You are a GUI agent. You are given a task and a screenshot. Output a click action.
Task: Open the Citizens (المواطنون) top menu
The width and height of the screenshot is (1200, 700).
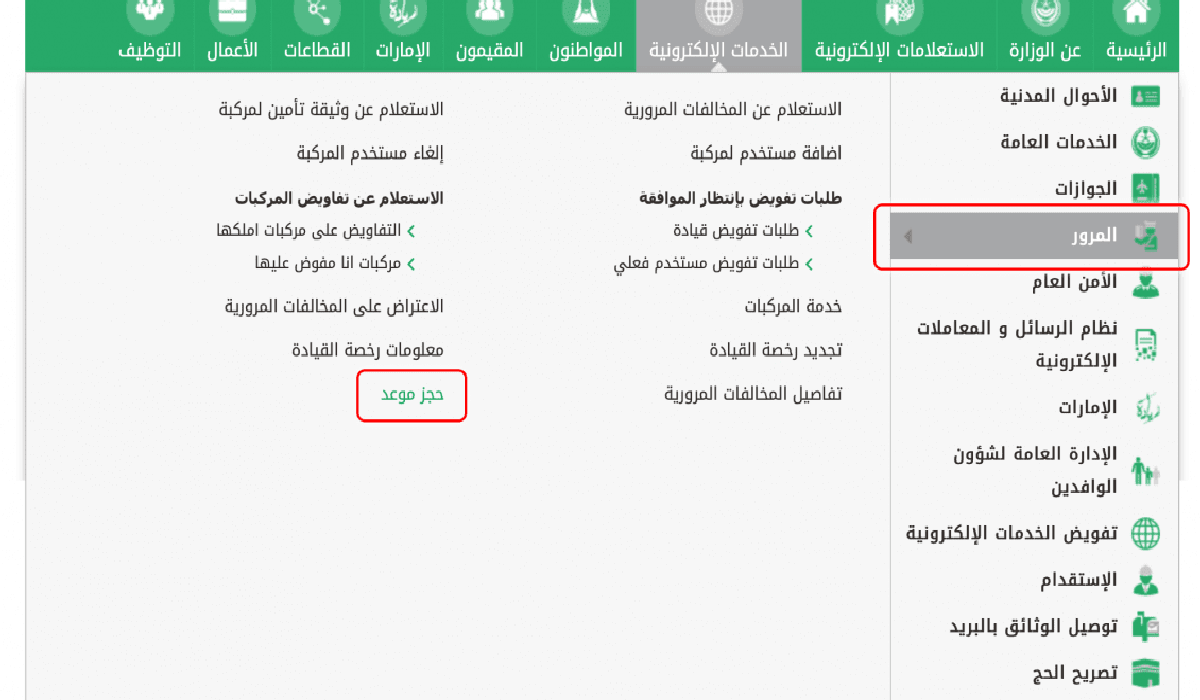tap(585, 50)
